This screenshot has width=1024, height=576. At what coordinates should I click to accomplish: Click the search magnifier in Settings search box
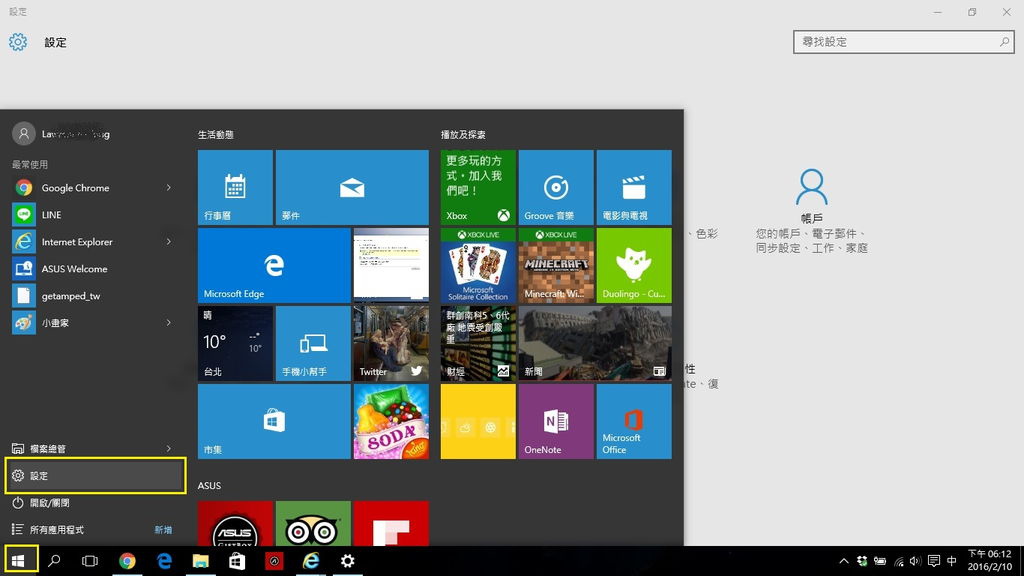pos(1004,42)
